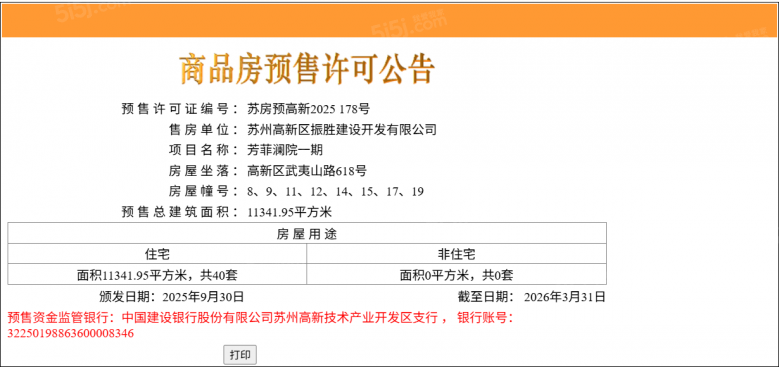This screenshot has width=779, height=367.
Task: Select issue date 2025年9月30日
Action: [x=203, y=297]
